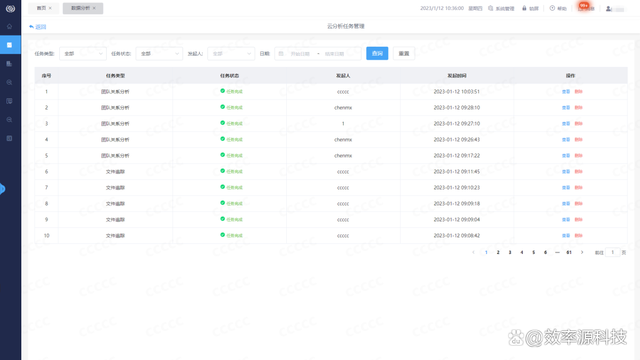View task in row 2
Viewport: 640px width, 360px height.
[x=566, y=108]
